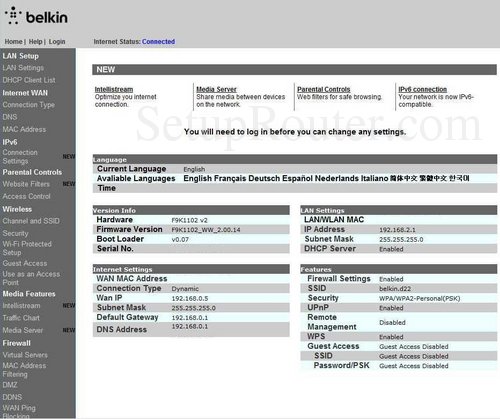Select Deutsch language
500x419 pixels.
(x=264, y=178)
